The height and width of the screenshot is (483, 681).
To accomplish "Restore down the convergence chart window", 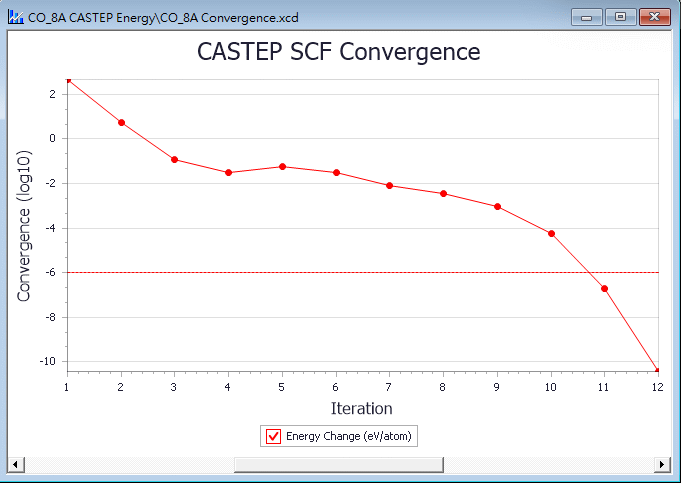I will click(x=620, y=17).
